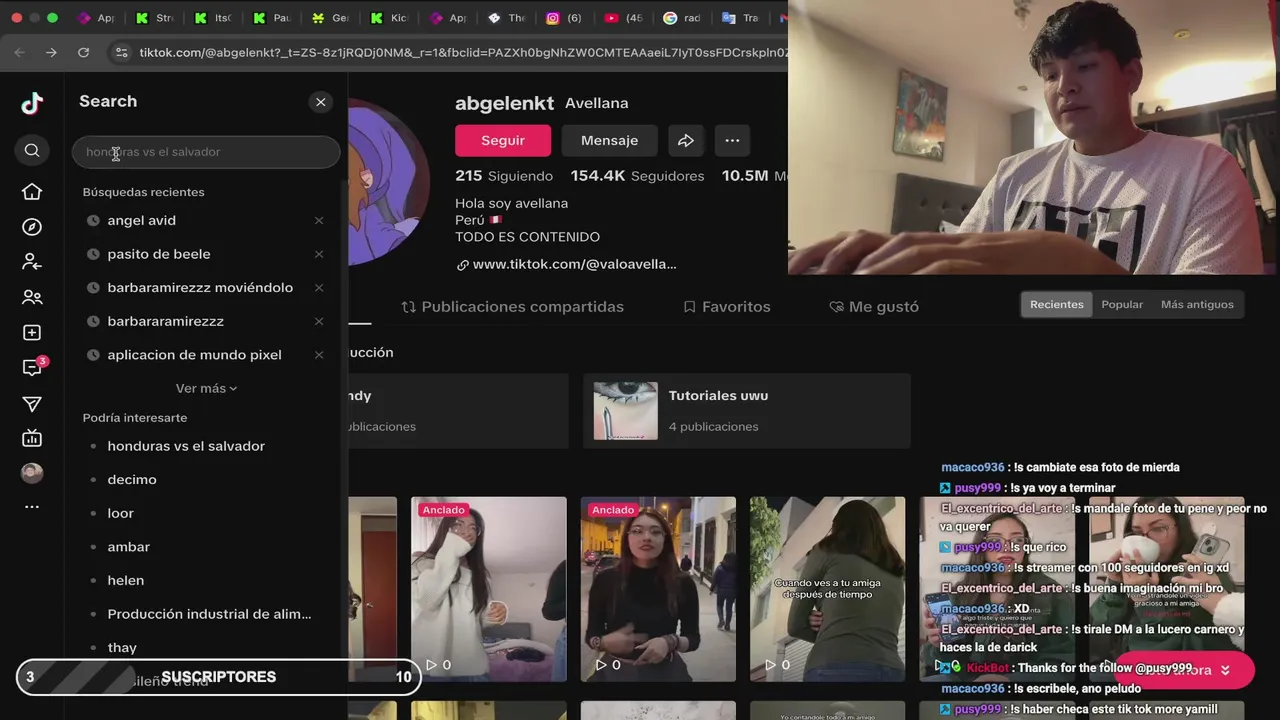Screen dimensions: 1280x720
Task: Expand 'Ver más' recent searches
Action: pos(206,388)
